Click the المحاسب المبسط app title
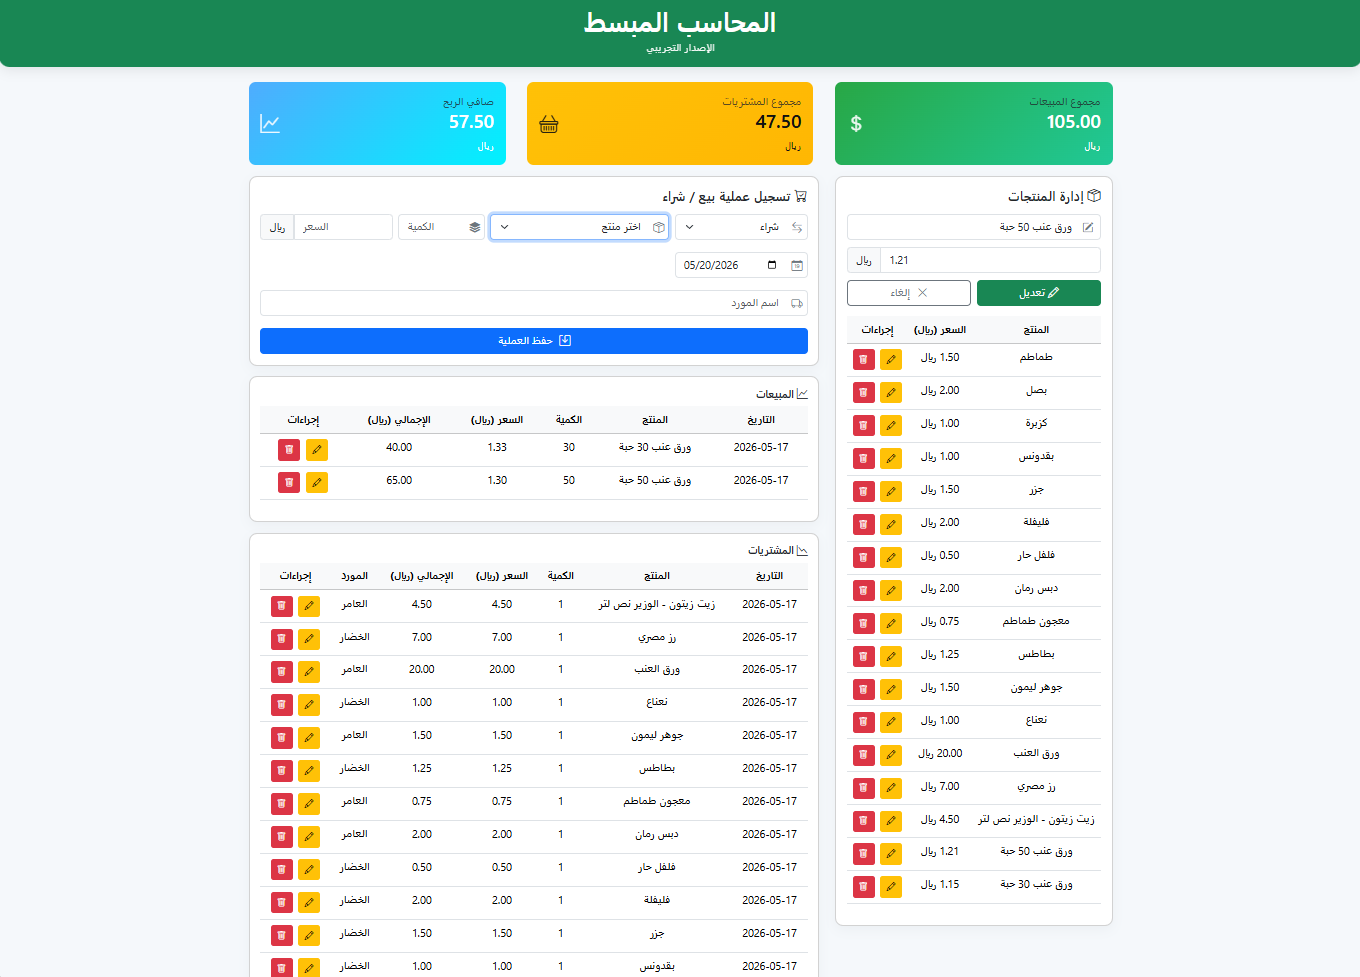 pyautogui.click(x=680, y=23)
